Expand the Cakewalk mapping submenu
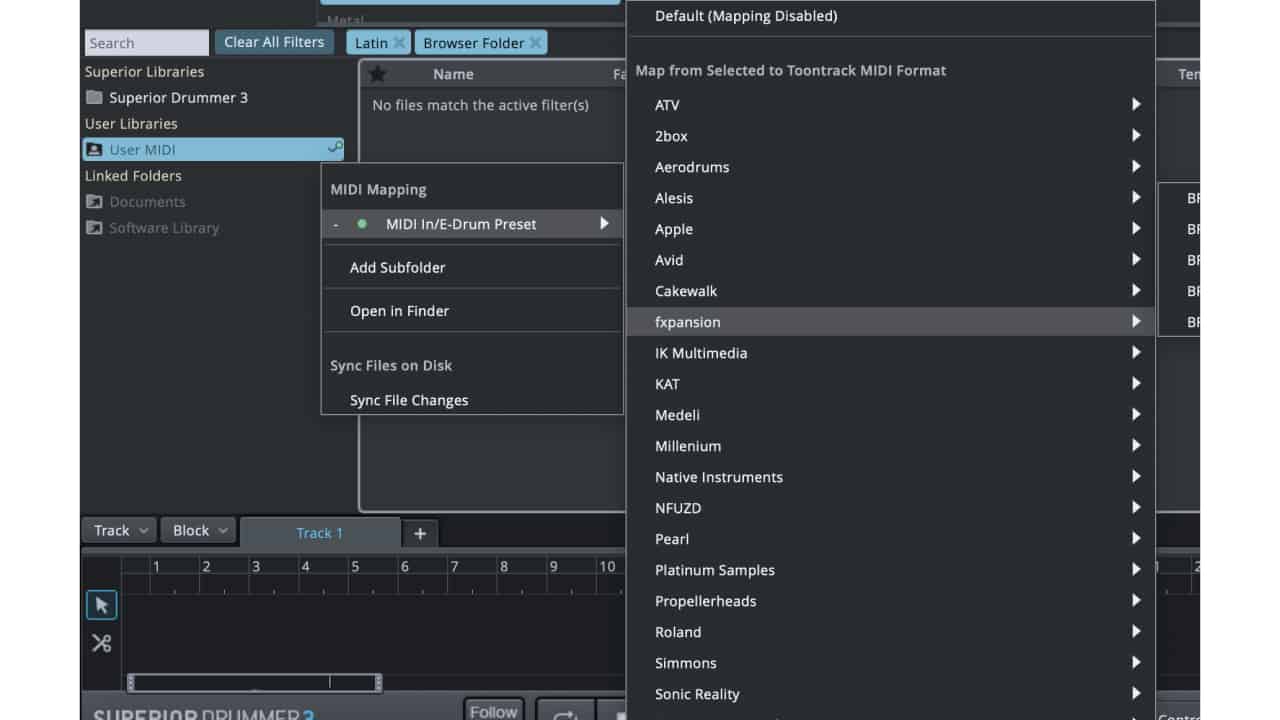 [x=891, y=291]
